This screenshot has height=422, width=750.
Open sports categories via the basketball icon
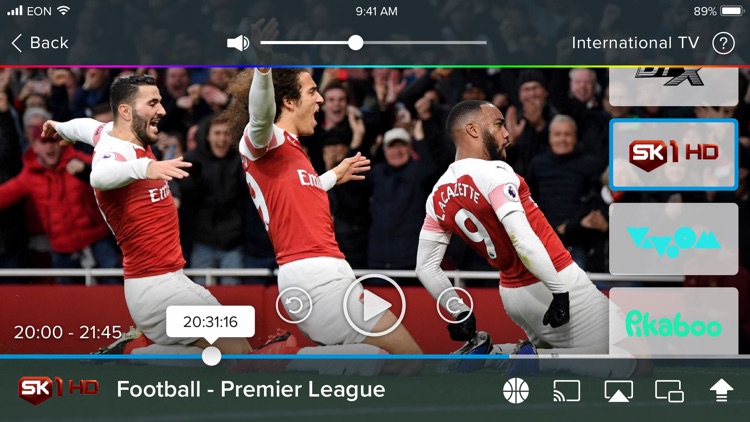(x=516, y=390)
